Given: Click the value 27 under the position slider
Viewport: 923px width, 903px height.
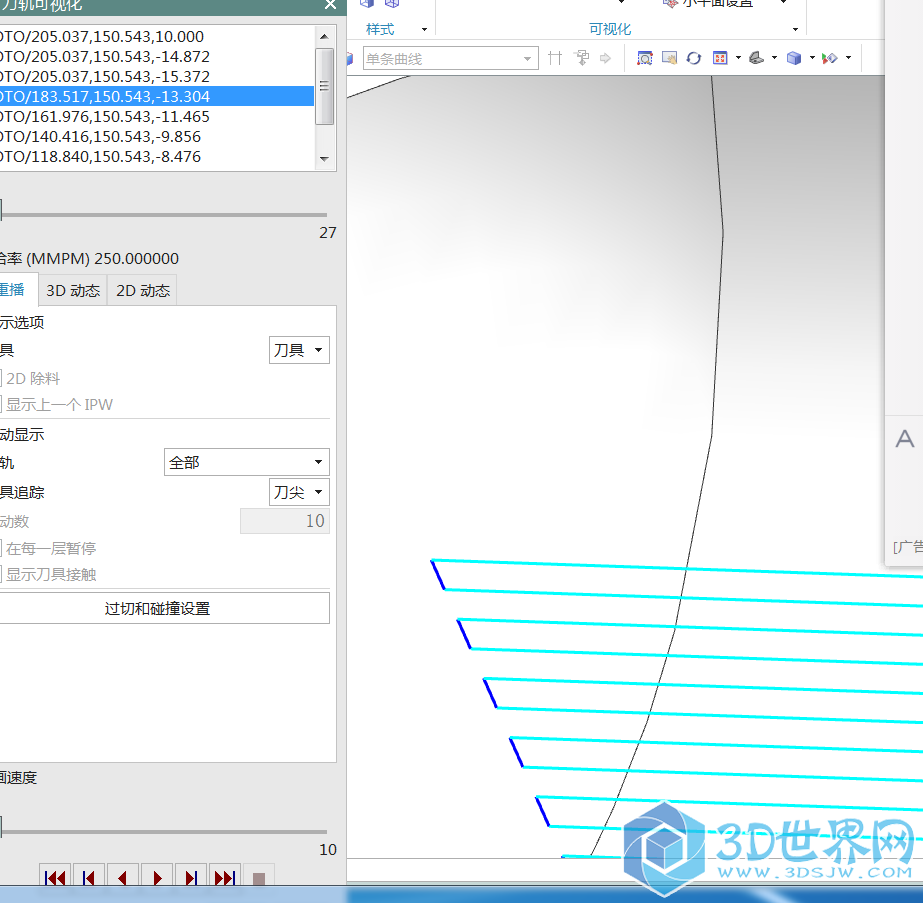Looking at the screenshot, I should click(x=328, y=233).
